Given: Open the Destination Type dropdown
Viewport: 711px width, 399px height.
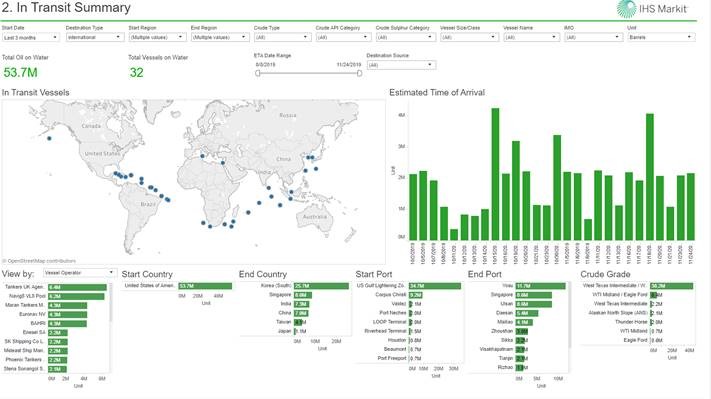Looking at the screenshot, I should (95, 37).
